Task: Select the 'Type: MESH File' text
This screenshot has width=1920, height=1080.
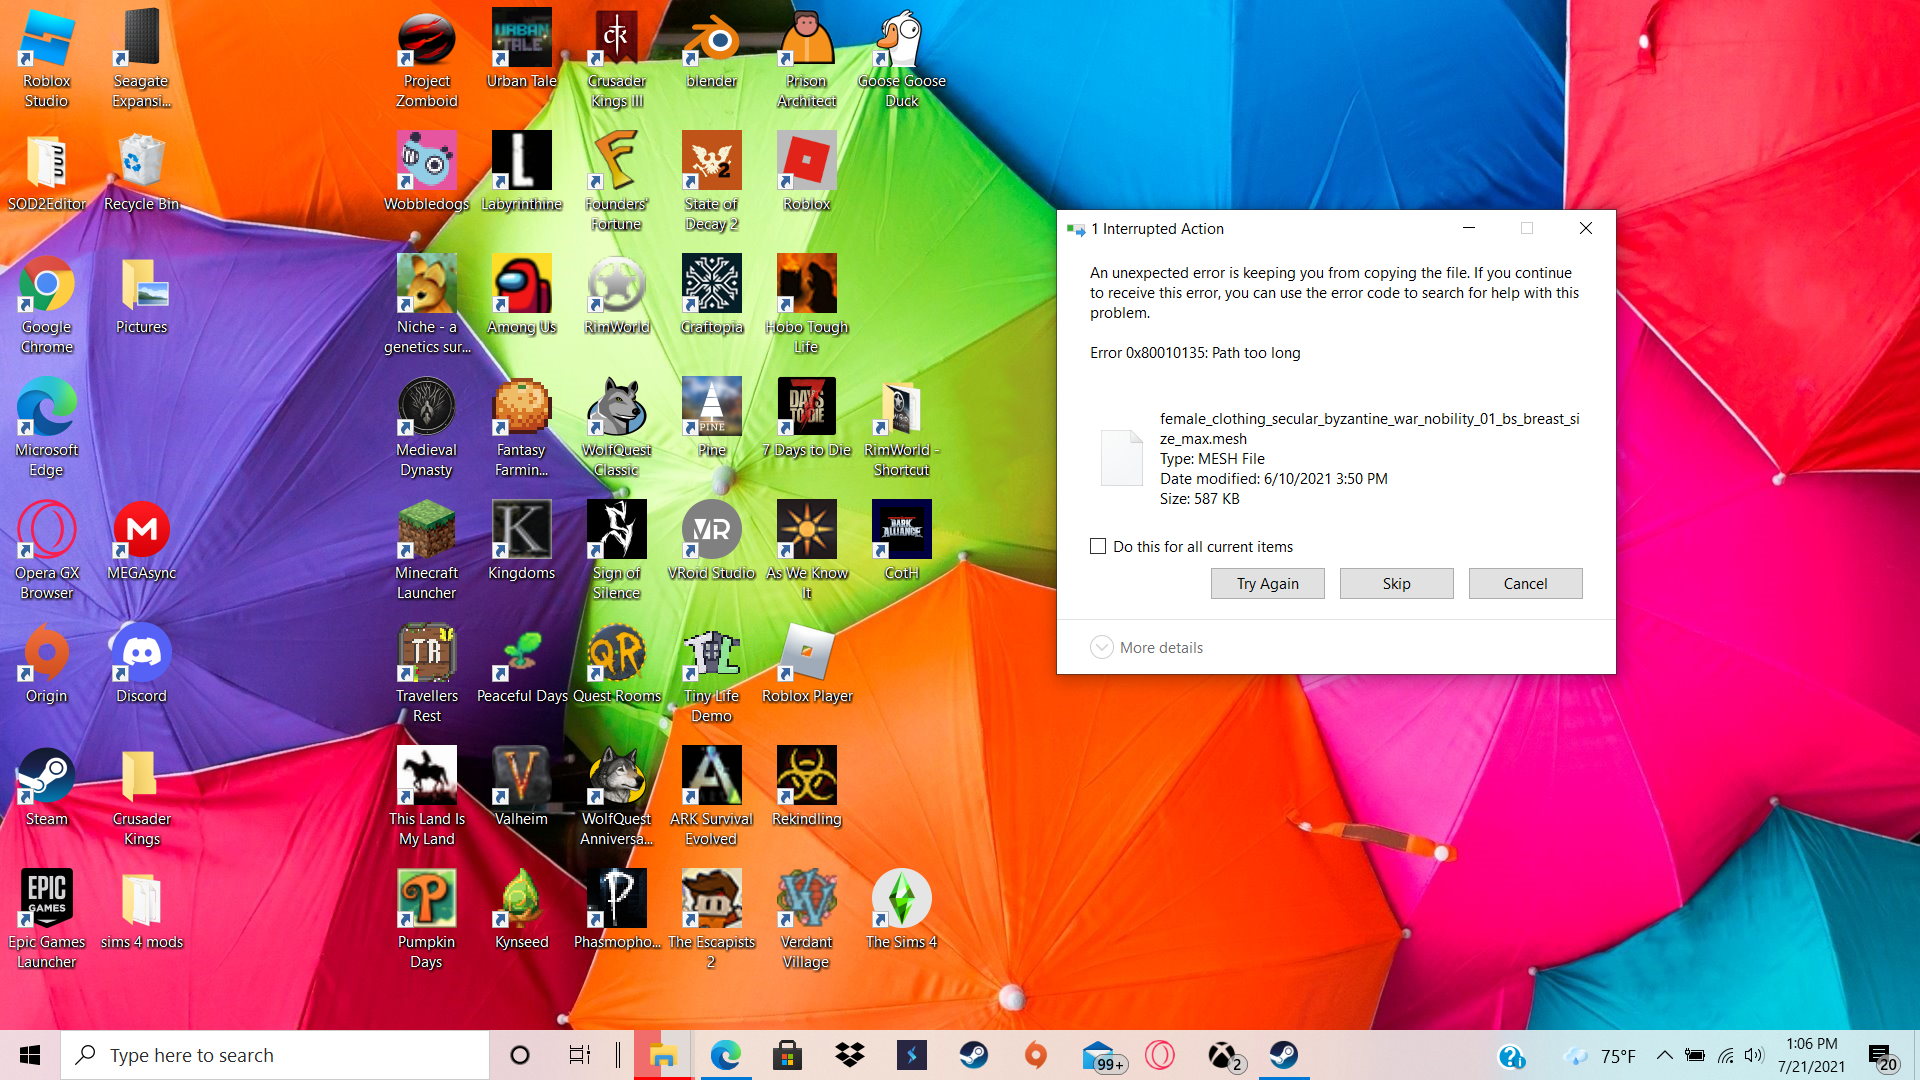Action: click(1212, 459)
